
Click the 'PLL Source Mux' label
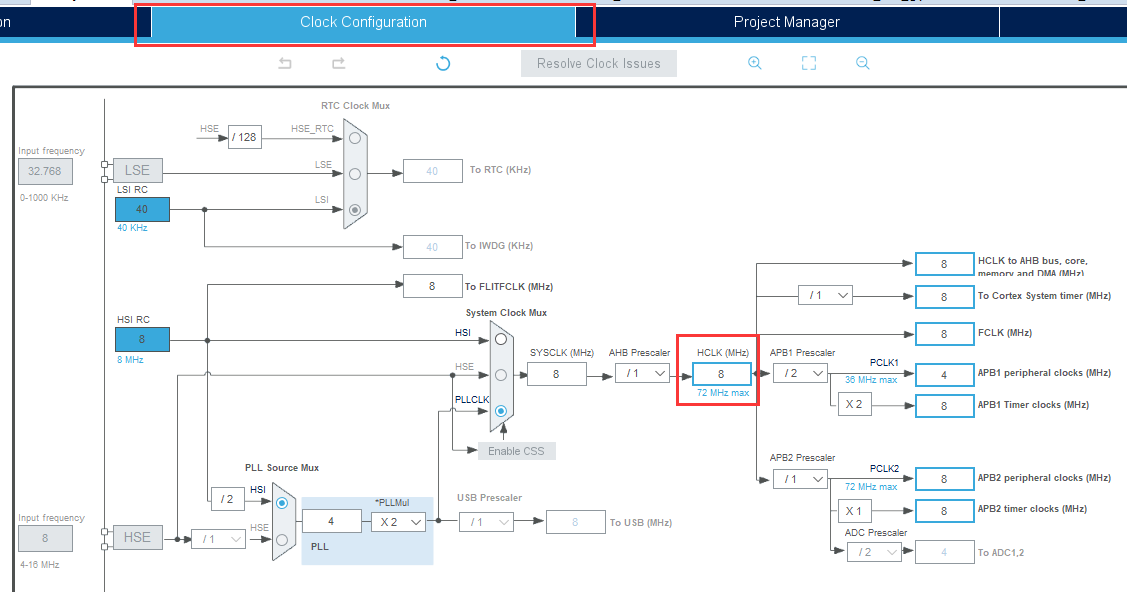pos(282,468)
